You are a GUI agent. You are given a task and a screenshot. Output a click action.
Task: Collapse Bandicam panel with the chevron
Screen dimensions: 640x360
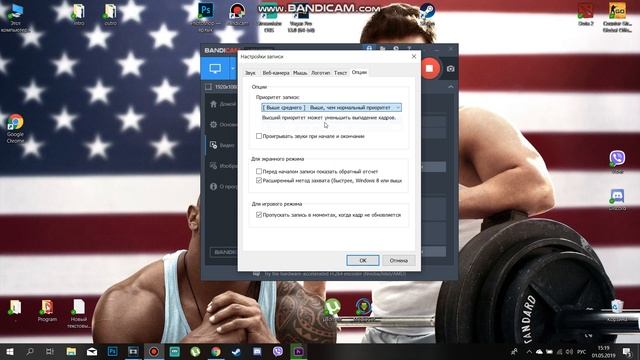[451, 87]
